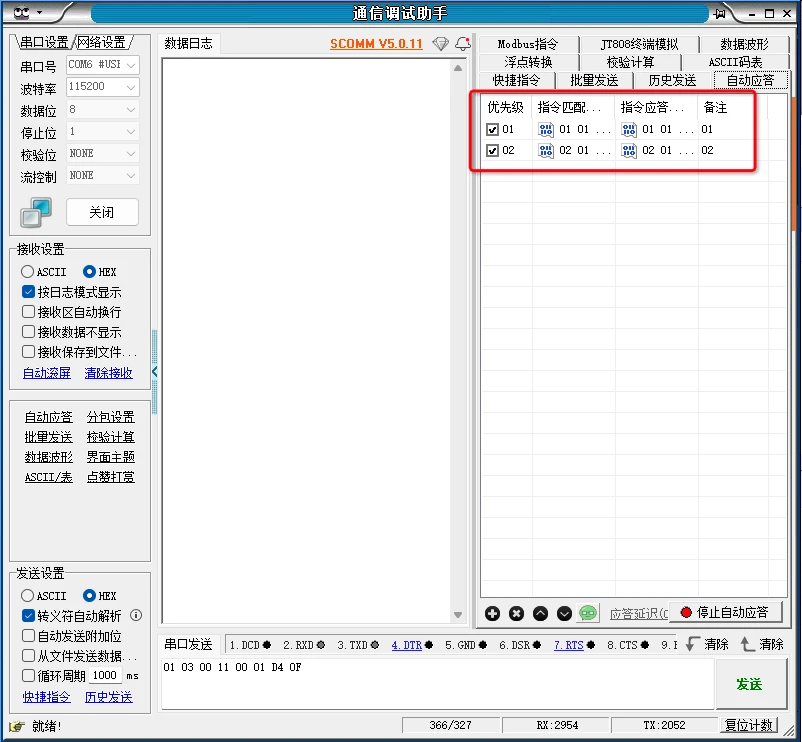Delete the selected rule using the X icon

pos(517,615)
